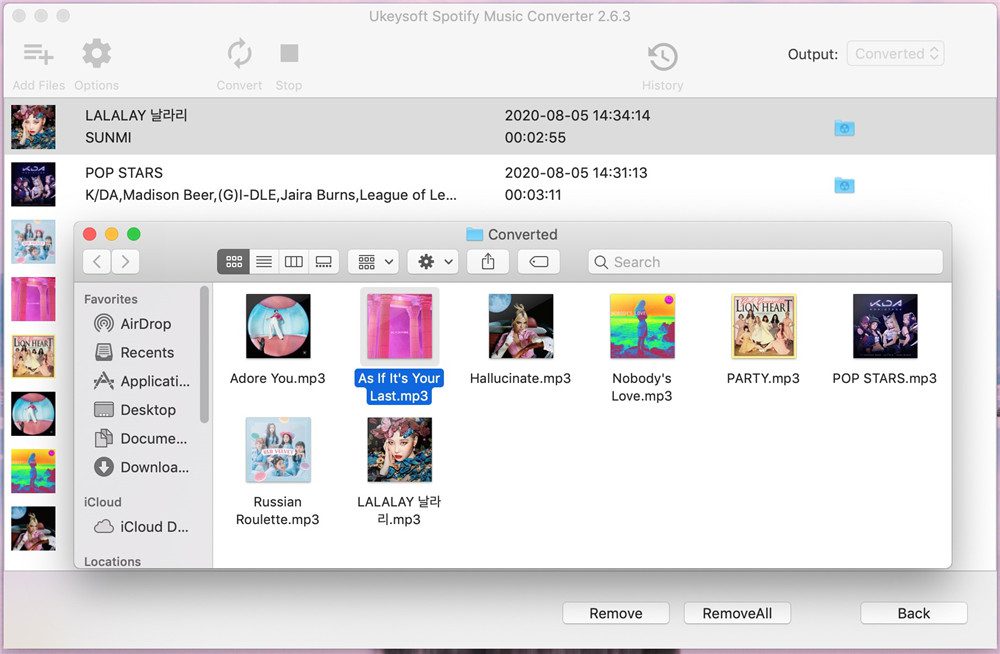This screenshot has height=654, width=1000.
Task: Open Recents in Finder sidebar
Action: [134, 352]
